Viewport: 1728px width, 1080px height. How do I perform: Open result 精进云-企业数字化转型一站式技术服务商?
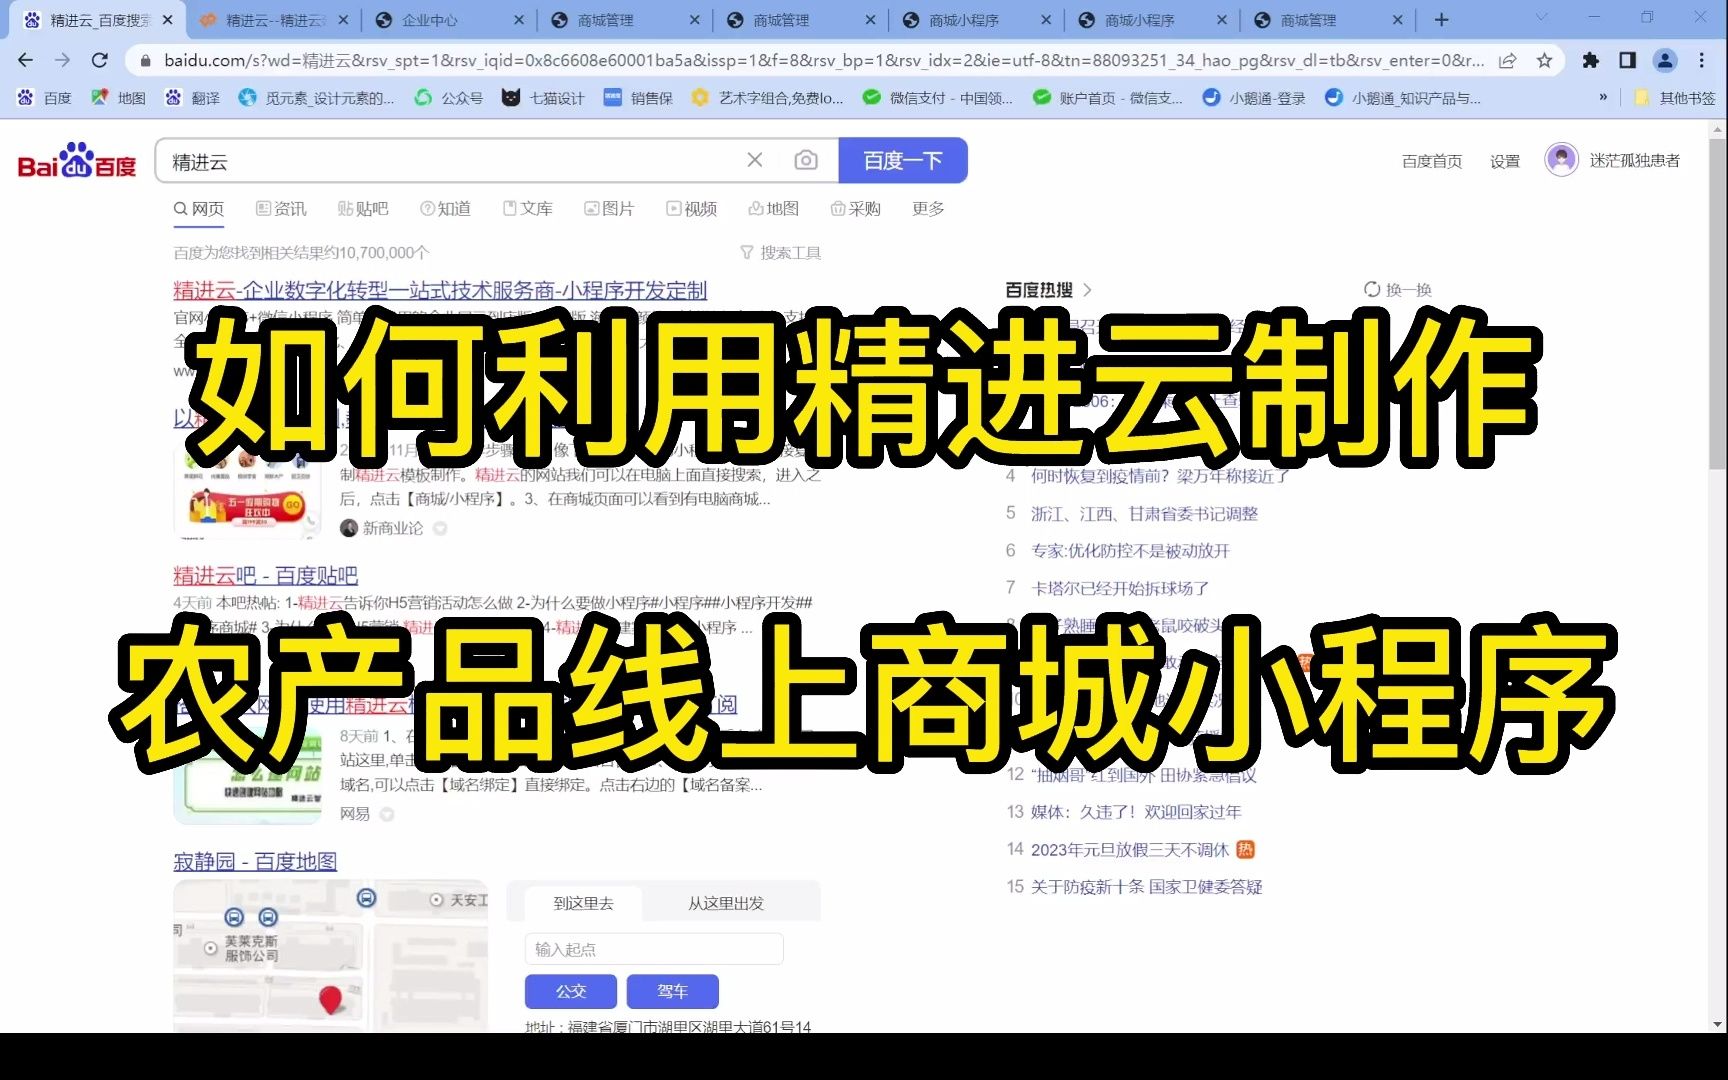(x=440, y=290)
